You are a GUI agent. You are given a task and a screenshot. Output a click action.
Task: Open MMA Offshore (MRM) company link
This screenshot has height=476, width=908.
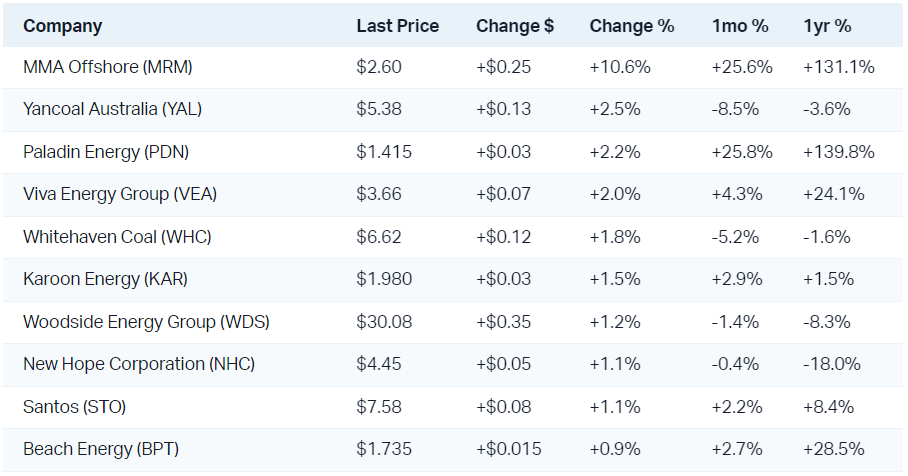click(108, 68)
